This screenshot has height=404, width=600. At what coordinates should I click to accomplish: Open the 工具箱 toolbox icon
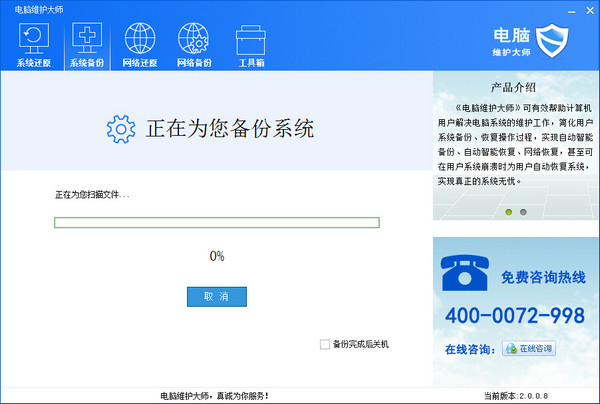(x=251, y=46)
